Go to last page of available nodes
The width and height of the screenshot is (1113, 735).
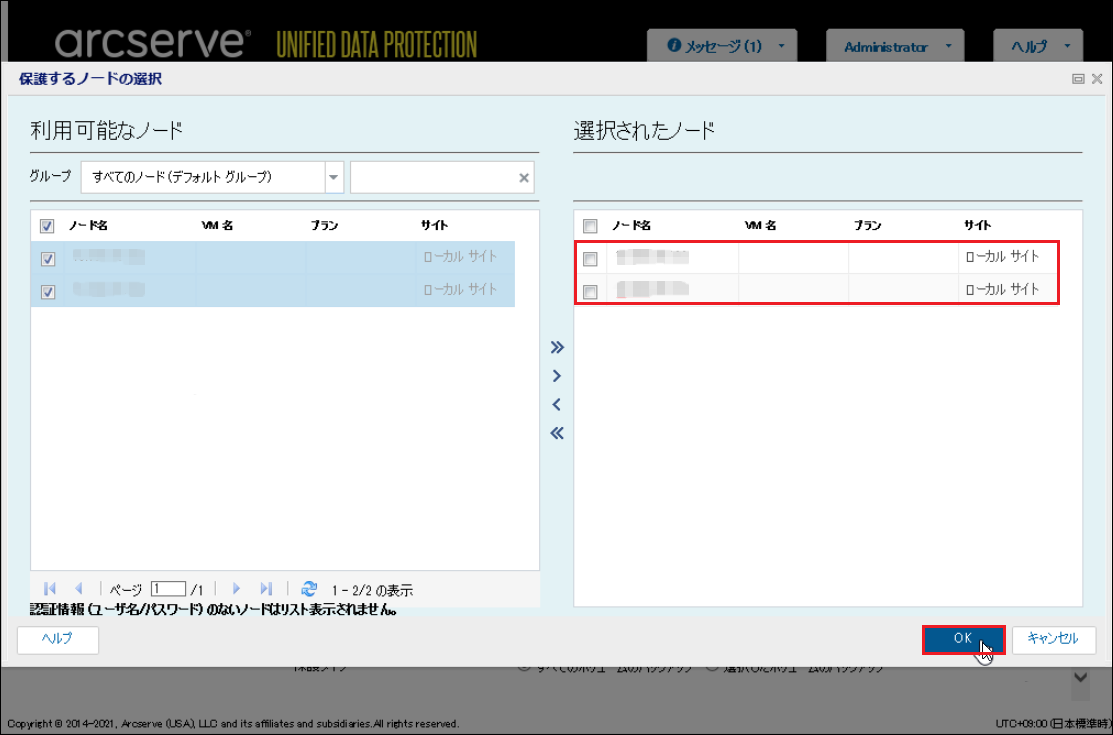[x=266, y=589]
